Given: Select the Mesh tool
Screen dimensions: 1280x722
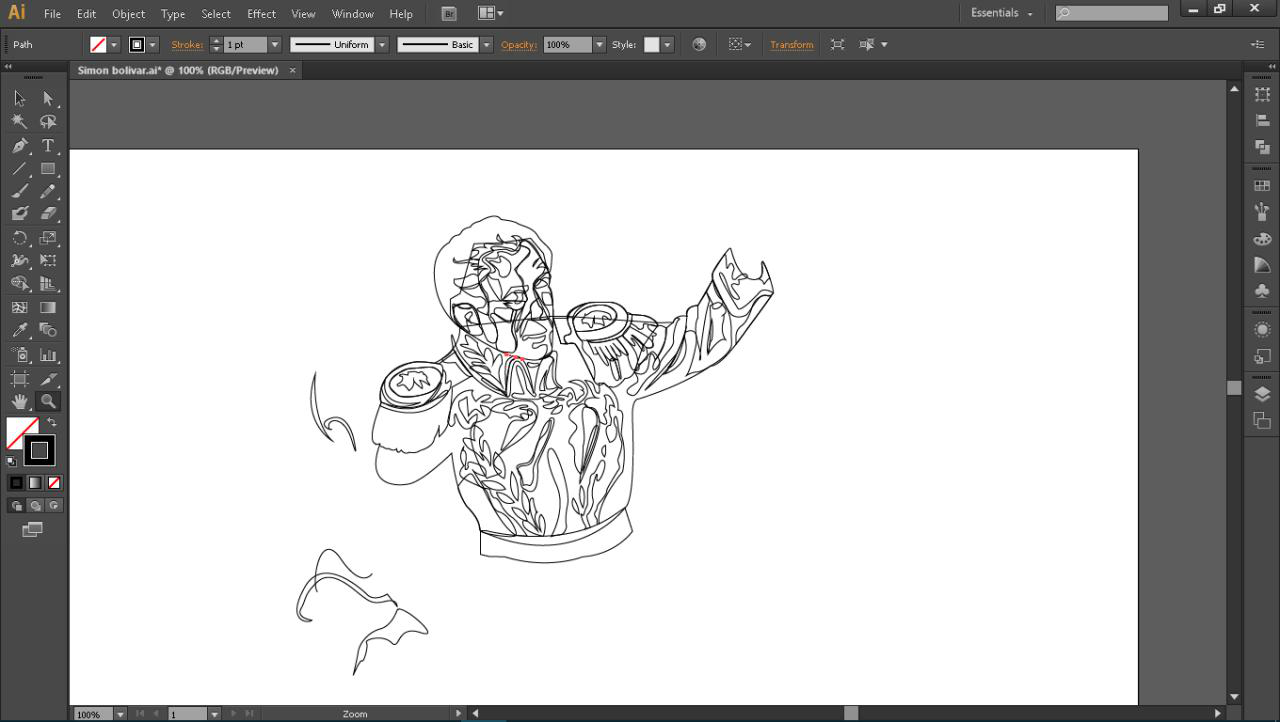Looking at the screenshot, I should click(x=19, y=308).
